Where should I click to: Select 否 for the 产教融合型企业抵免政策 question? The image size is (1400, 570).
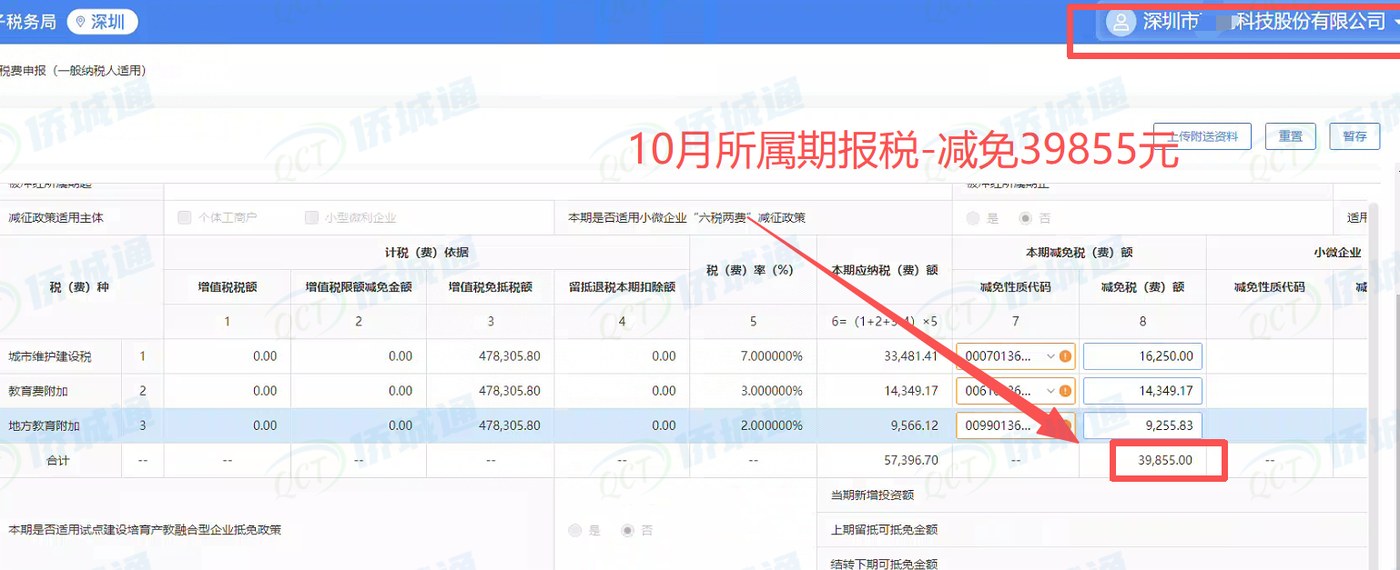629,530
